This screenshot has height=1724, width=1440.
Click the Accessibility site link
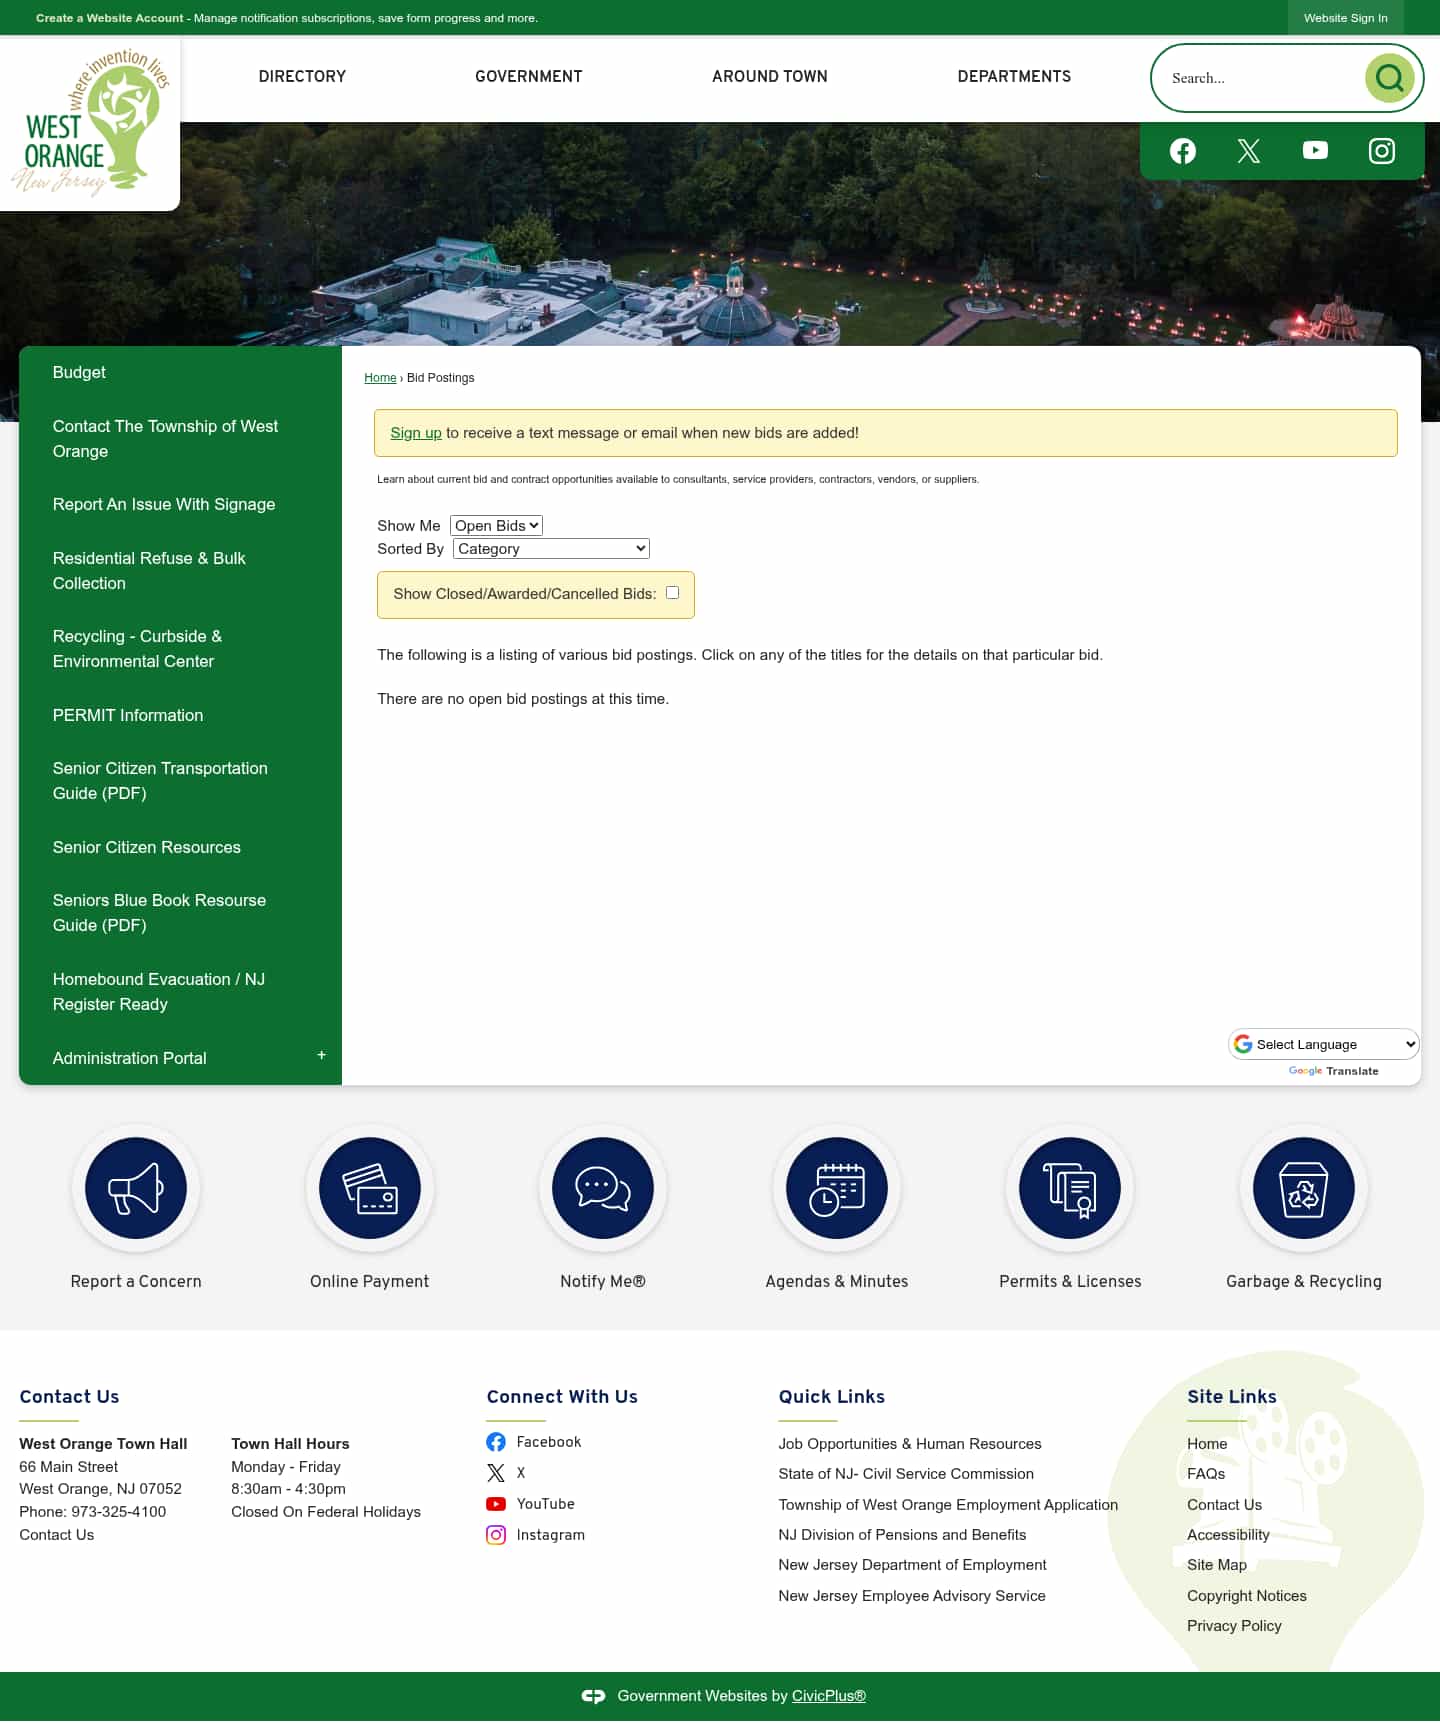pyautogui.click(x=1228, y=1535)
